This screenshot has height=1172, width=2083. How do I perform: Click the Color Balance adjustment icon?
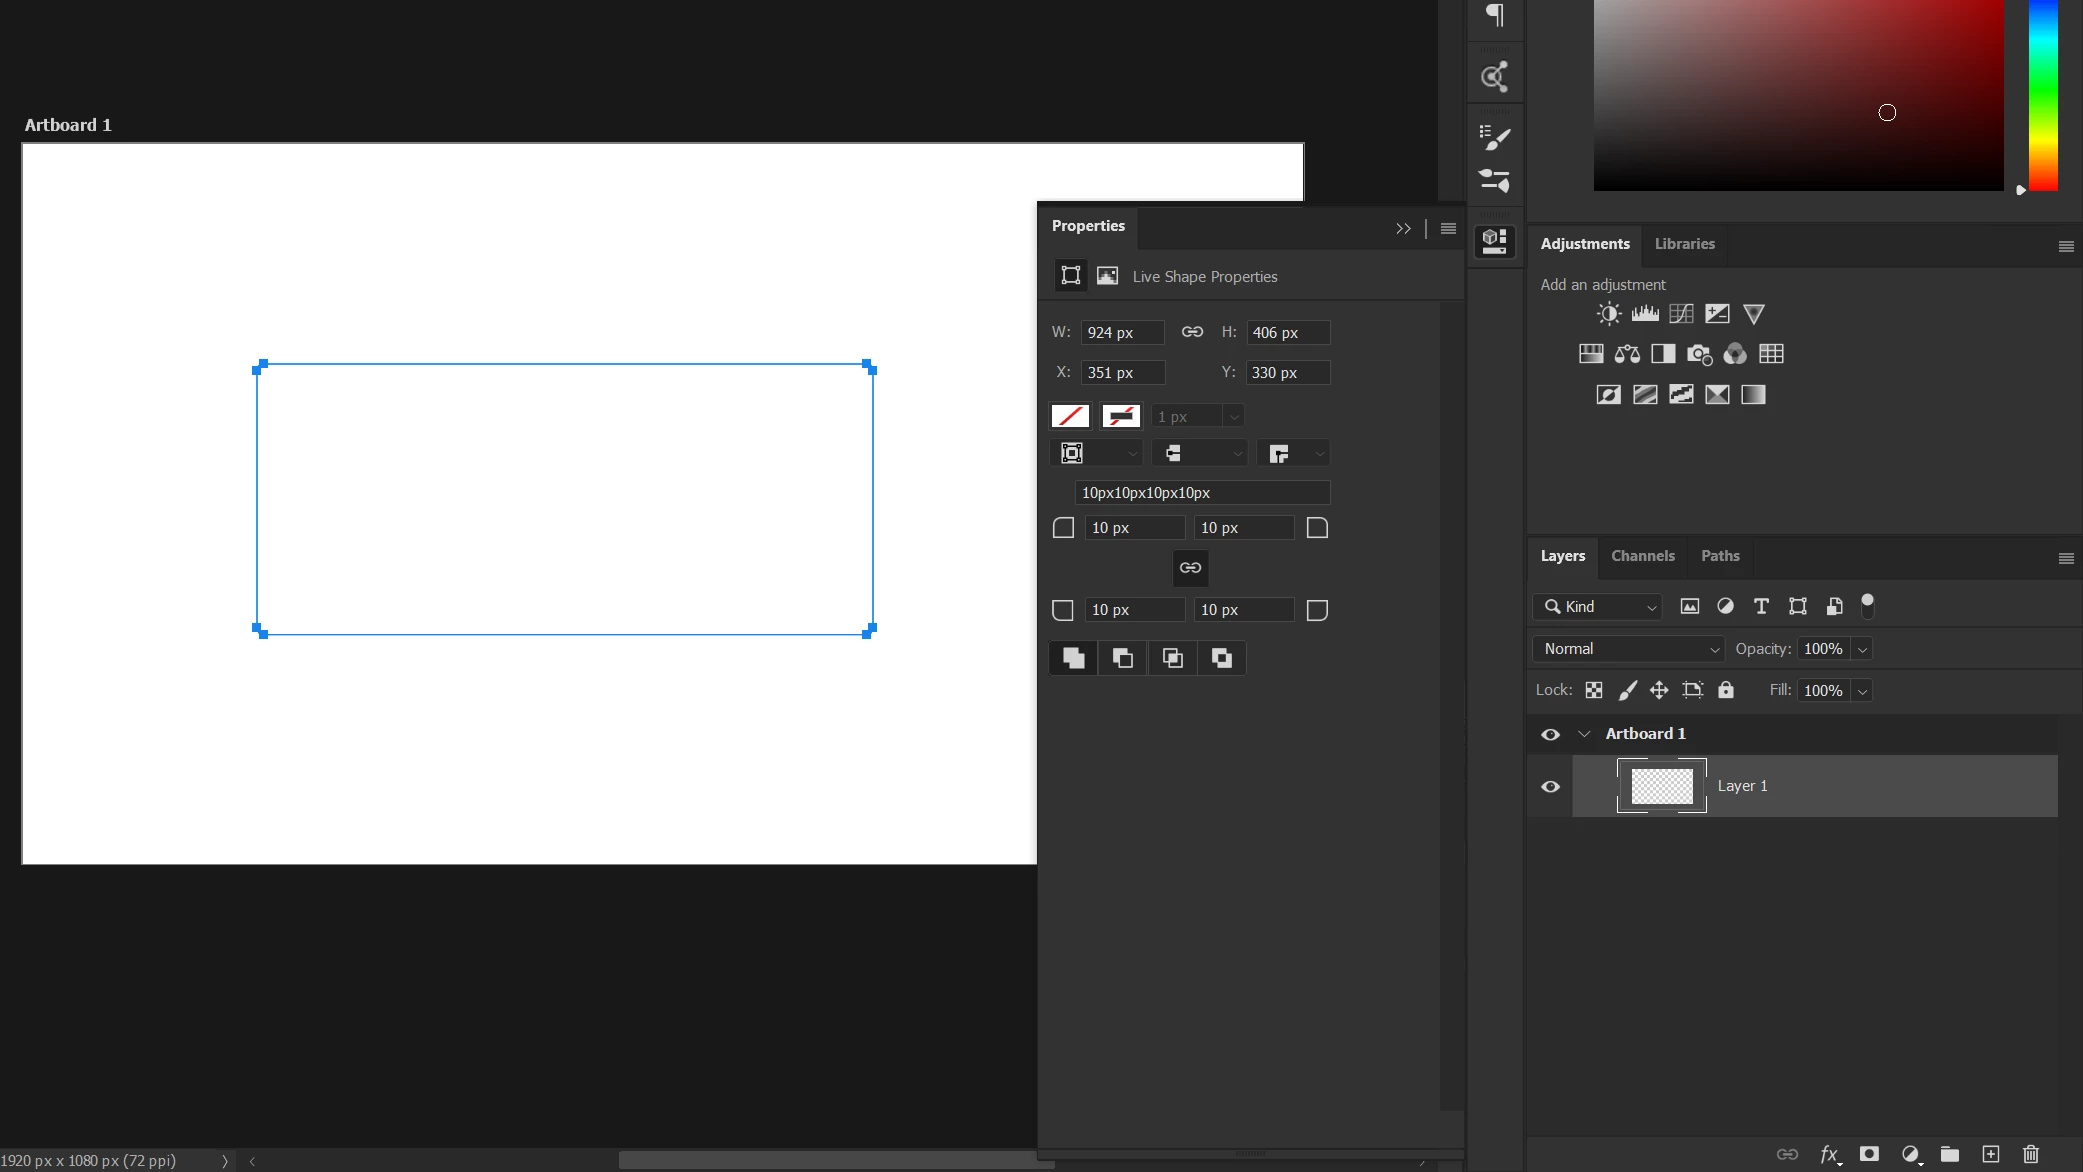(x=1627, y=354)
